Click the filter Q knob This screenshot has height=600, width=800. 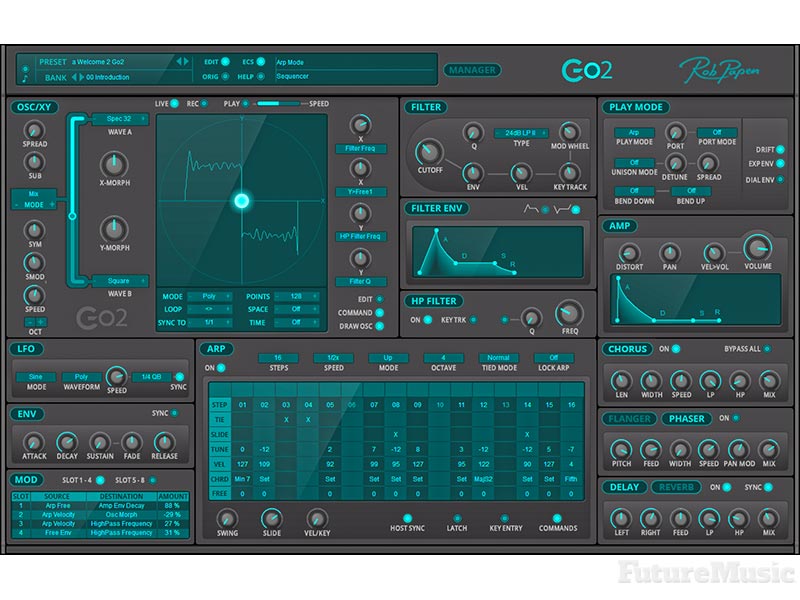pos(473,132)
